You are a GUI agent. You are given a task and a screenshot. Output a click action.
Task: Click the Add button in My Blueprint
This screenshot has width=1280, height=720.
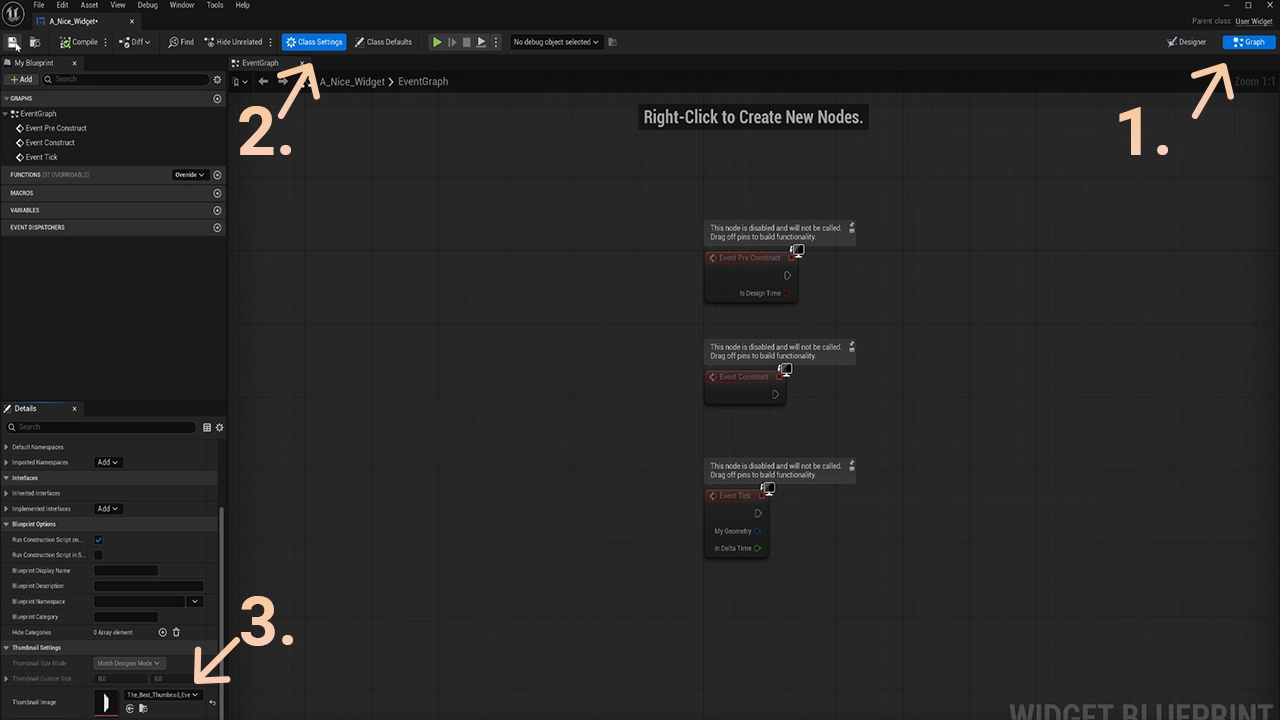tap(21, 79)
